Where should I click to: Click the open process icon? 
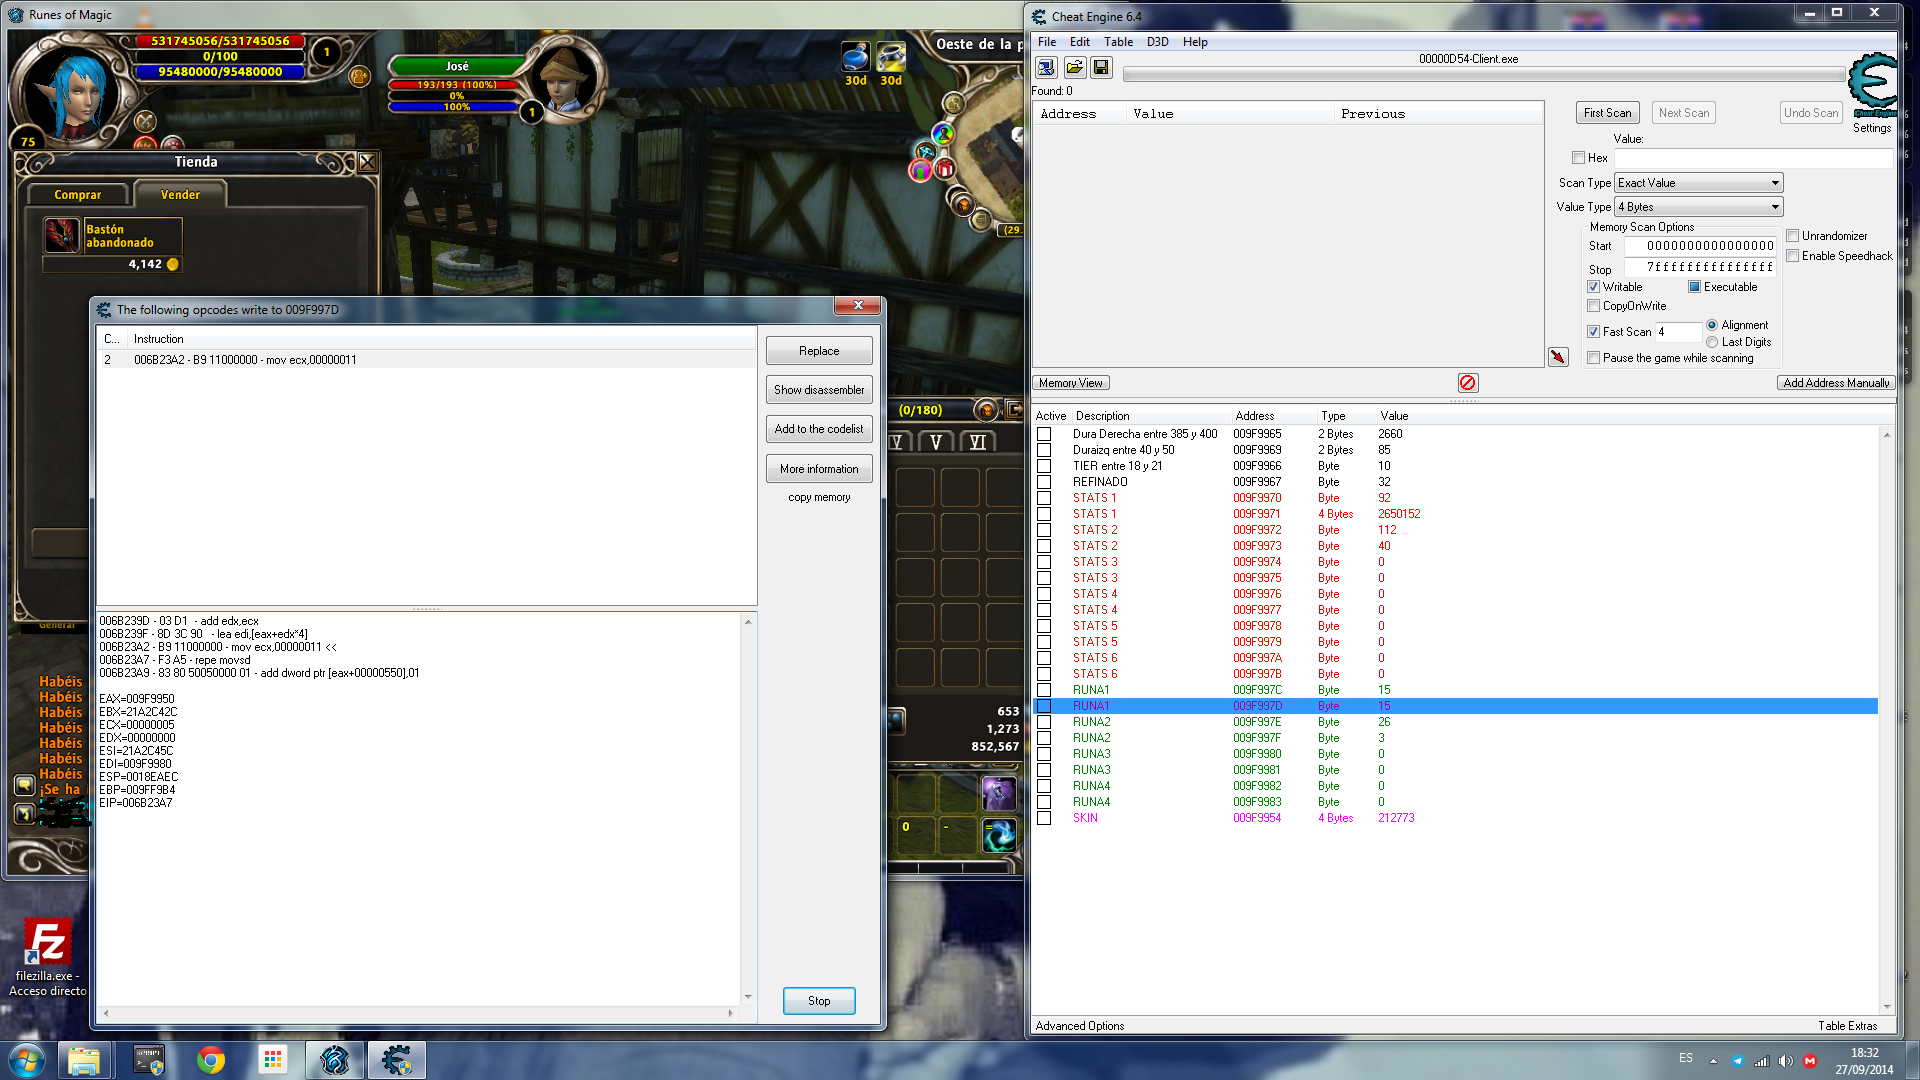point(1046,67)
